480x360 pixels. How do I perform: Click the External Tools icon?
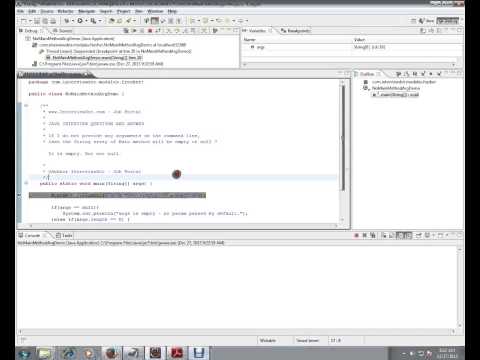94,21
